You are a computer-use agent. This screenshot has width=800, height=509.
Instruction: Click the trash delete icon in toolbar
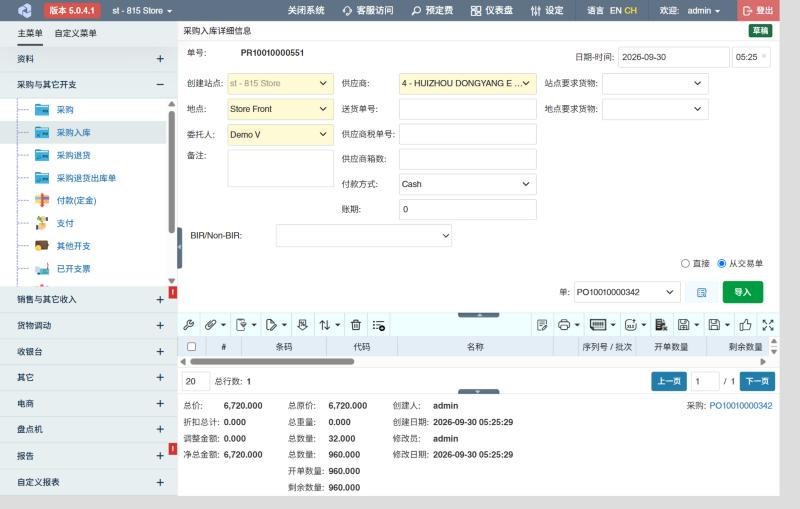pos(356,325)
